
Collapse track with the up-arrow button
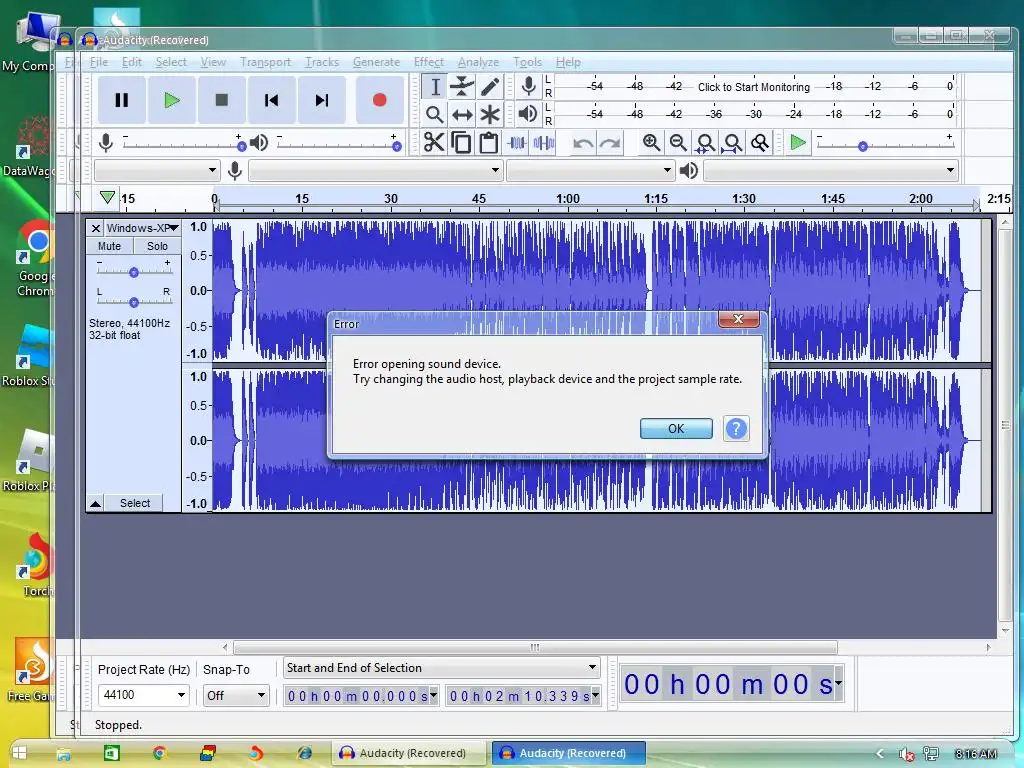[x=95, y=503]
